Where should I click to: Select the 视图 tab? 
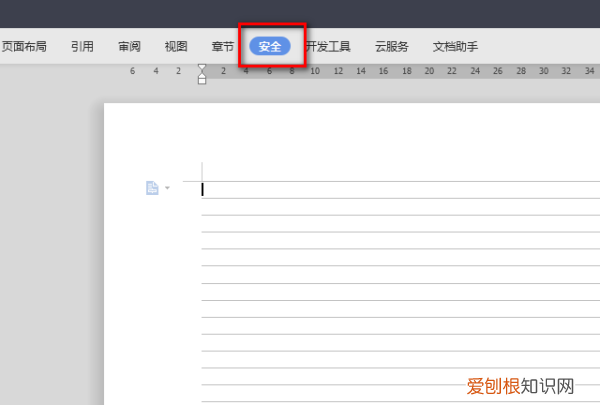(x=176, y=47)
